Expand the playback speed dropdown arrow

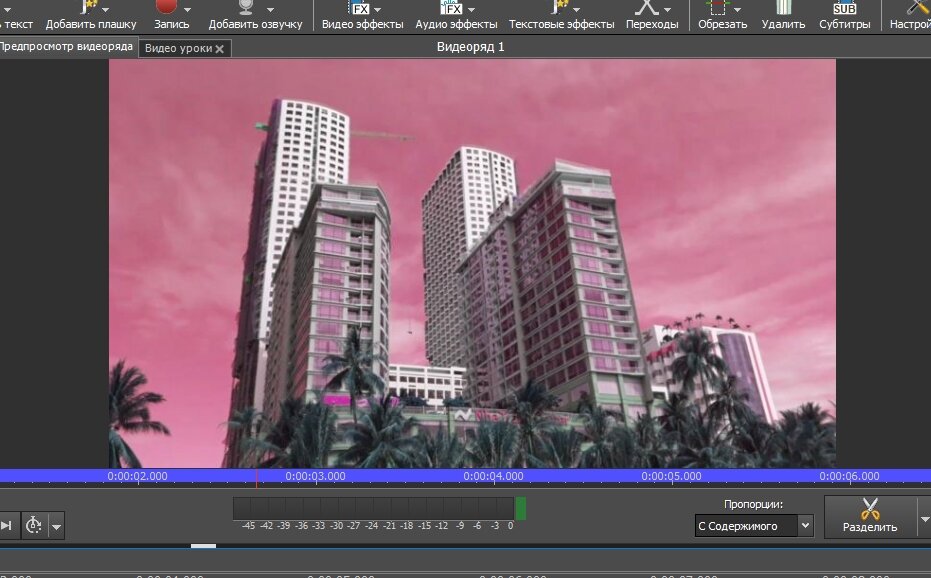56,526
